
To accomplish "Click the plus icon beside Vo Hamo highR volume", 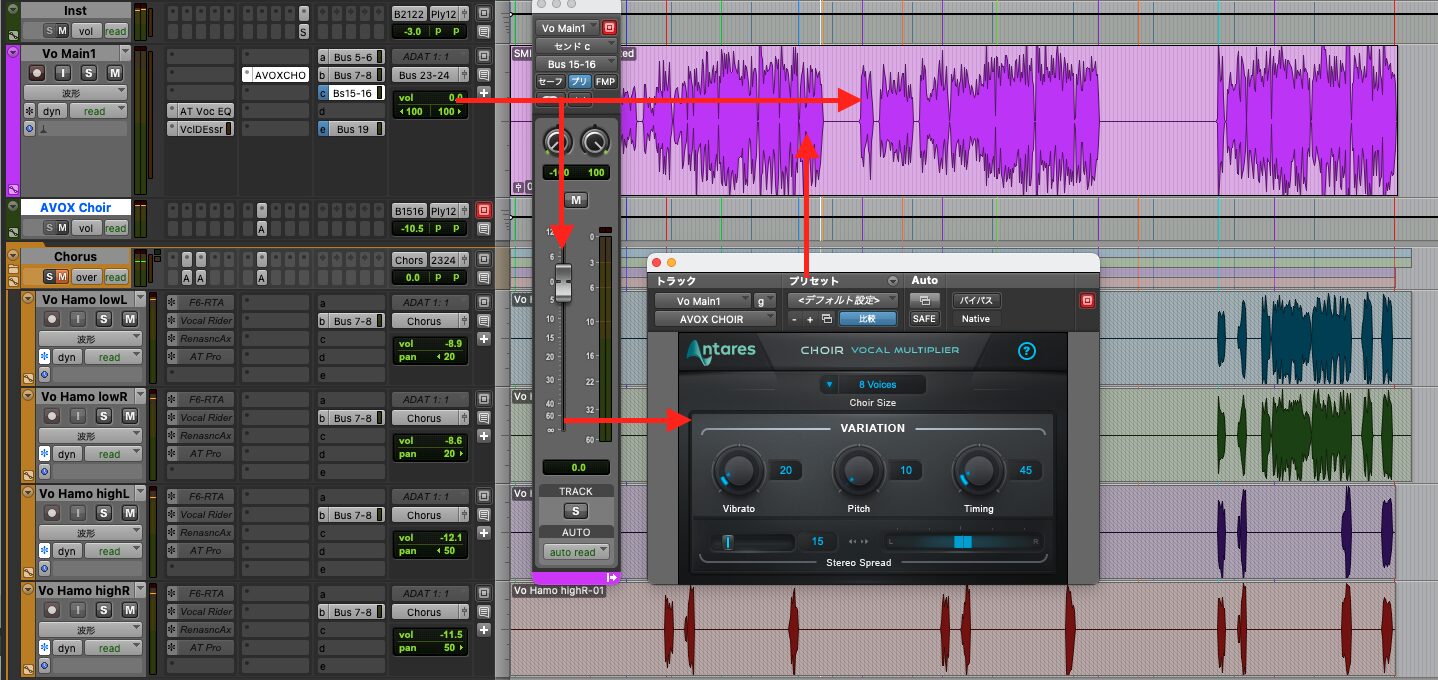I will 484,630.
